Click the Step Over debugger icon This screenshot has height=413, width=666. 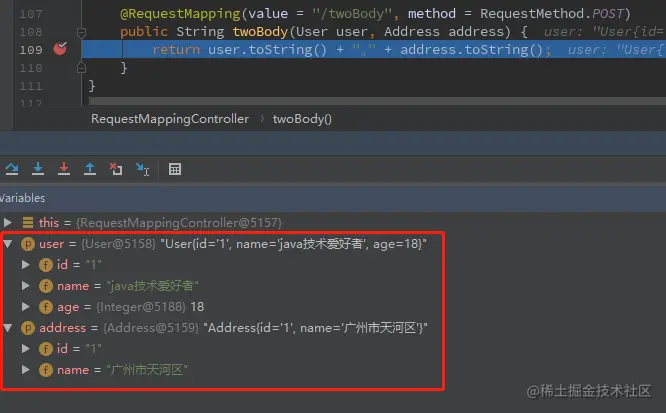coord(12,169)
